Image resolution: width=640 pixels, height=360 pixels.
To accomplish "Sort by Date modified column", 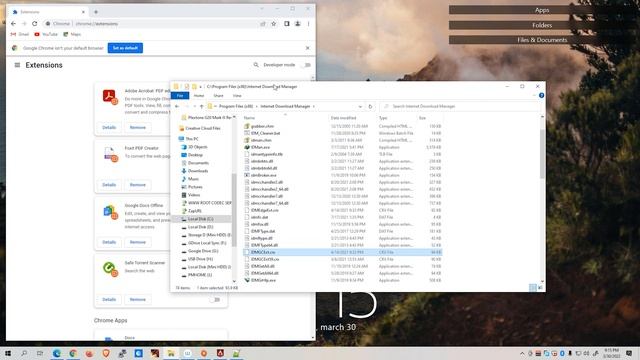I will pyautogui.click(x=343, y=118).
